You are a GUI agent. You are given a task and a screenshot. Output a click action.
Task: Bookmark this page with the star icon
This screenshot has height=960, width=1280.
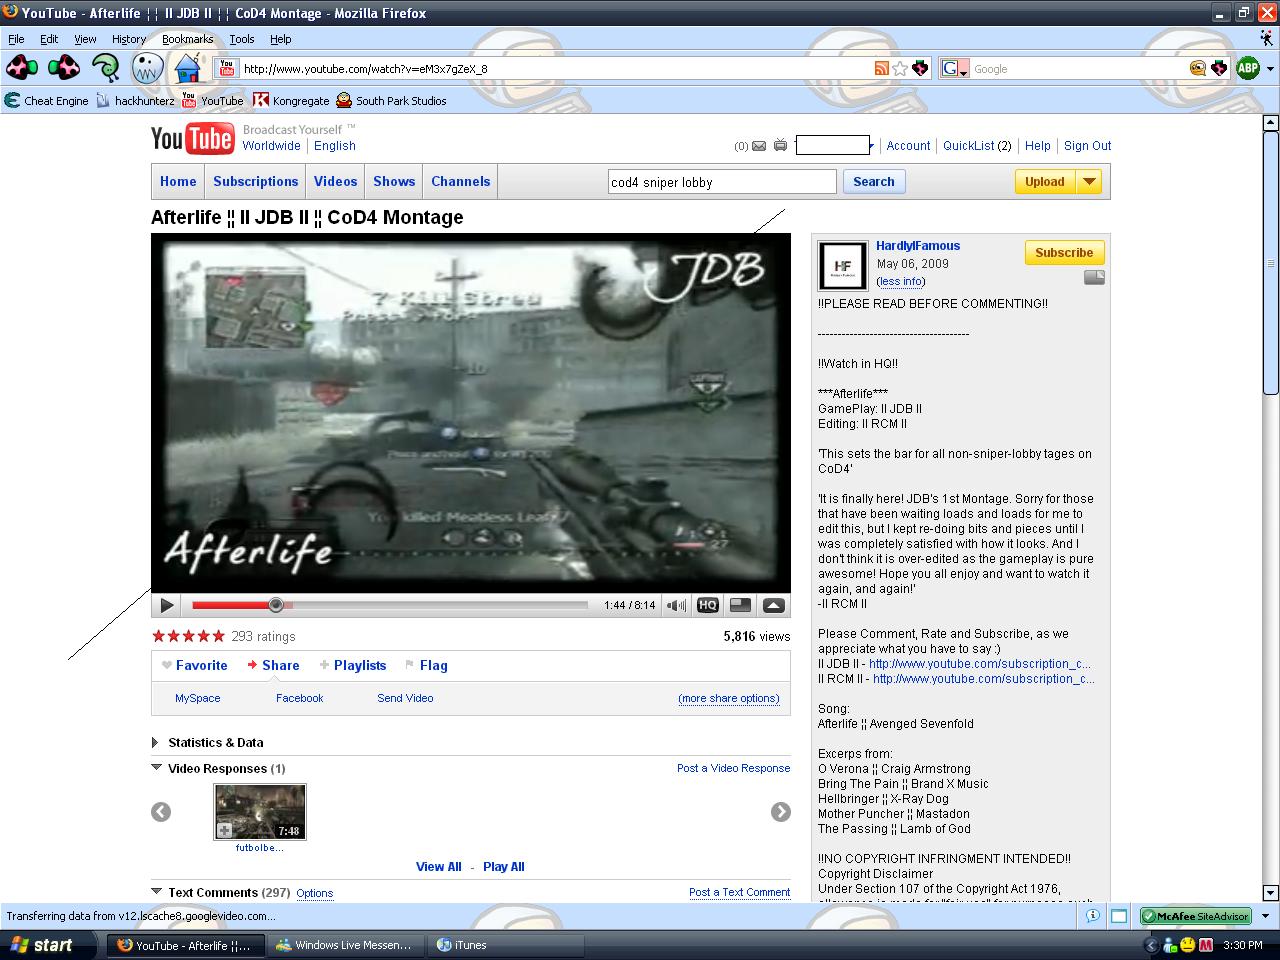point(900,68)
